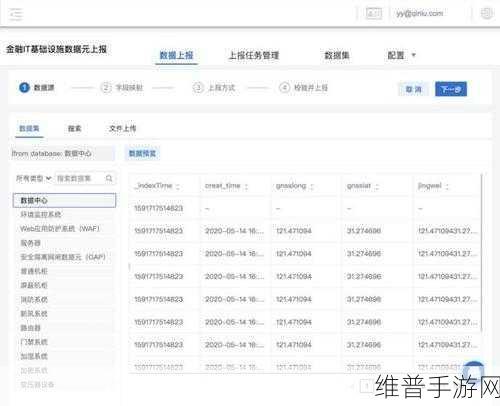The image size is (500, 406).
Task: Select Web应用防护系统 (WAF) dataset
Action: tap(60, 229)
